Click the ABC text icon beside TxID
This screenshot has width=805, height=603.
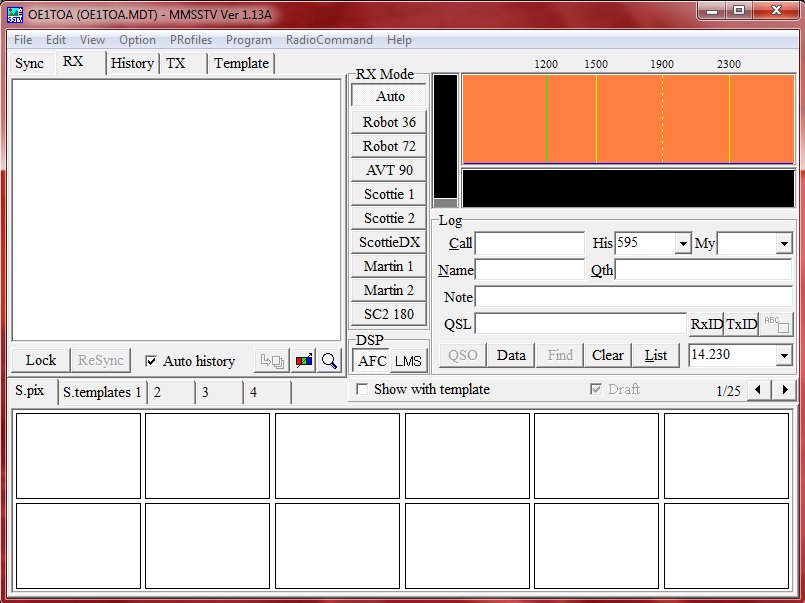point(776,324)
